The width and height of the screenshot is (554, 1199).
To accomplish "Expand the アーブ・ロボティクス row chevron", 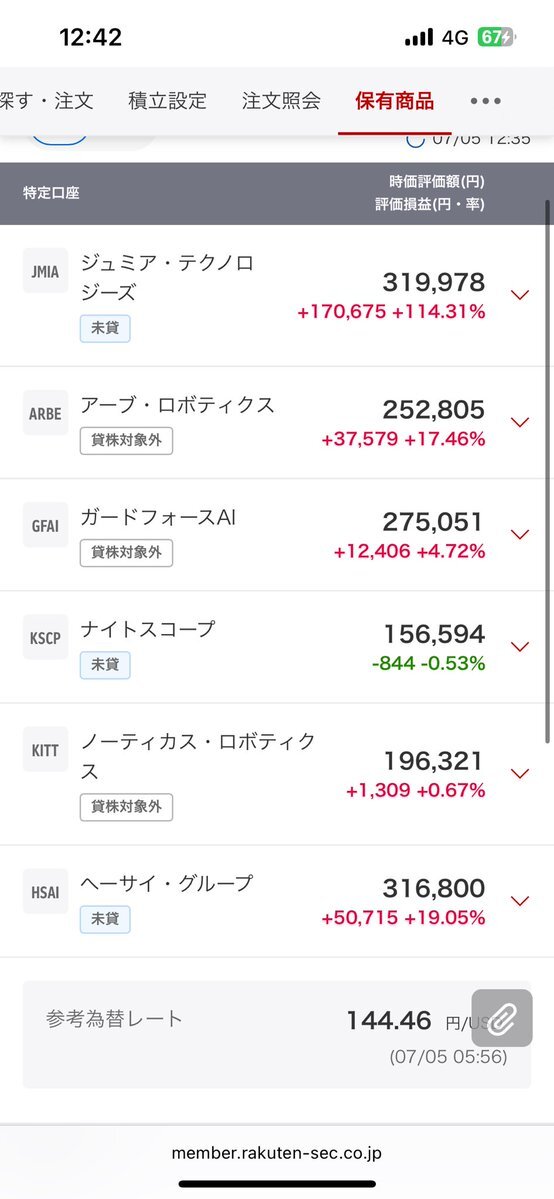I will (x=520, y=422).
